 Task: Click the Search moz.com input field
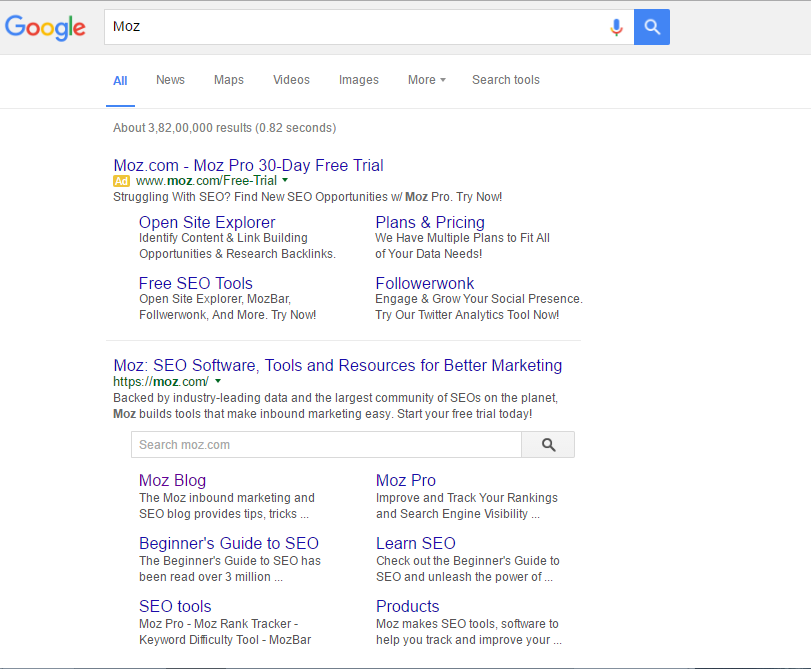pos(326,444)
